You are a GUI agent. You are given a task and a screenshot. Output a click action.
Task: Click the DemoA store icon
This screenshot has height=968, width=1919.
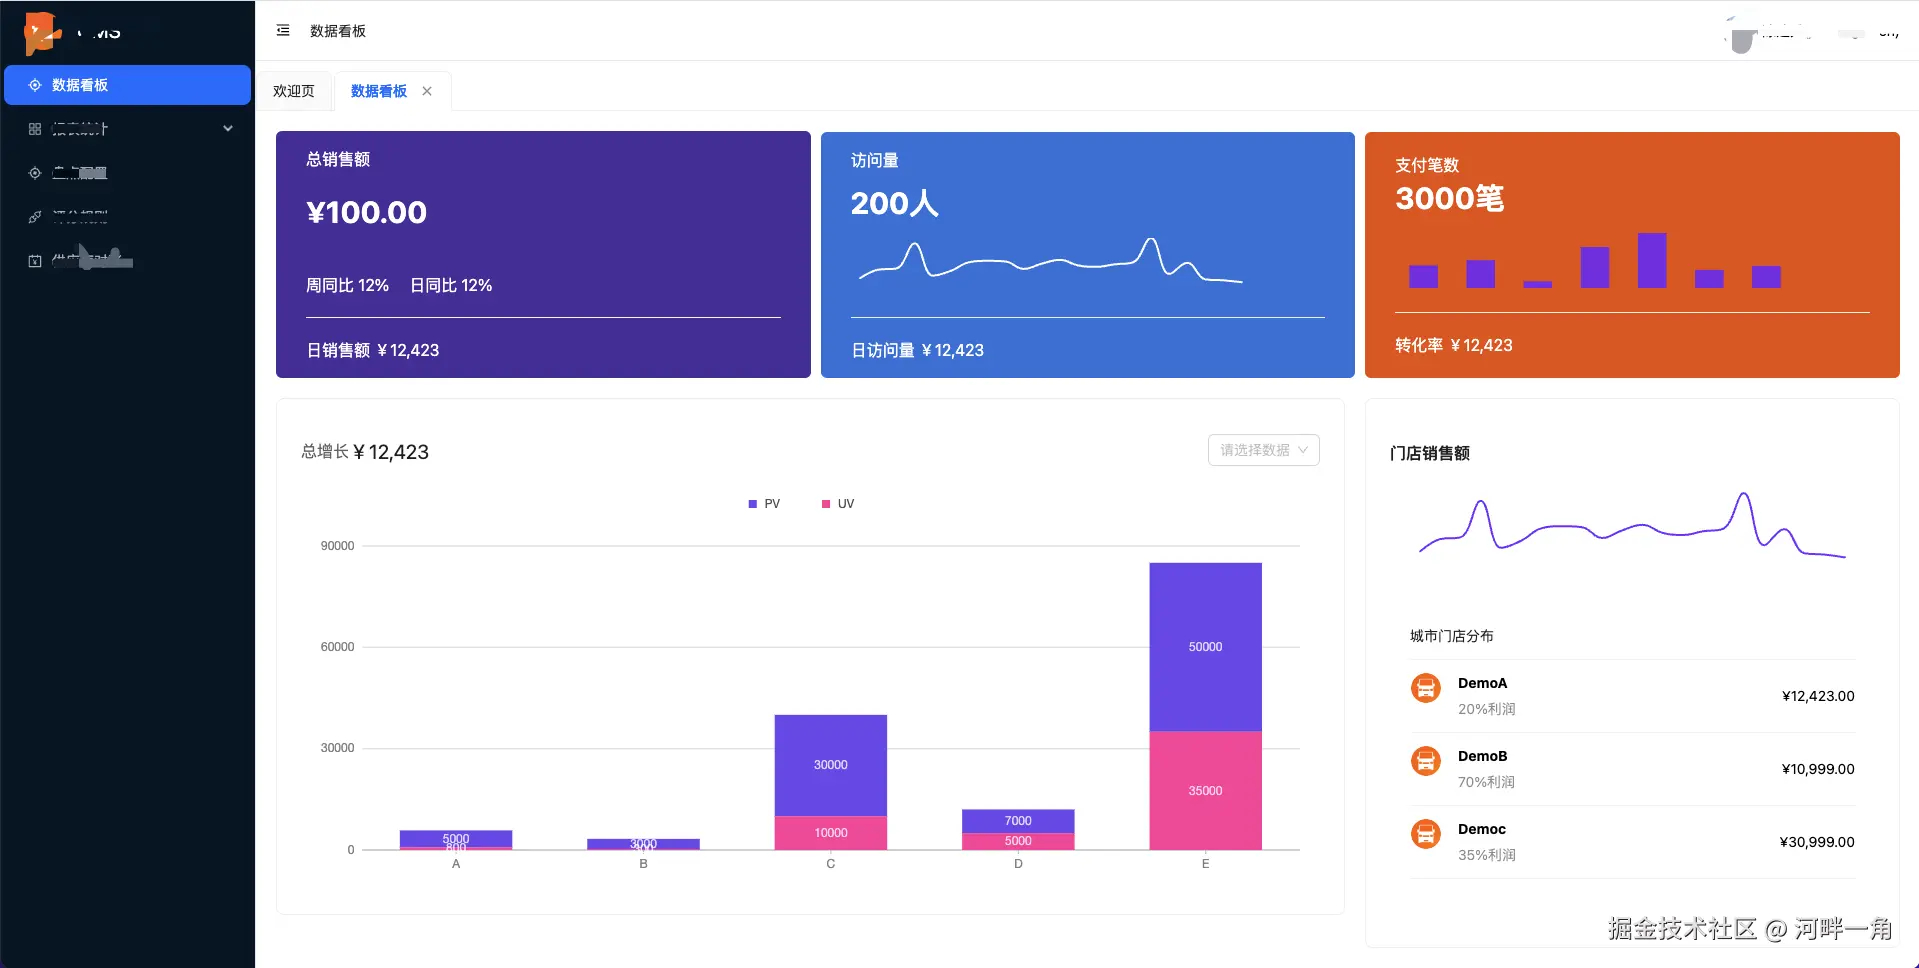(x=1425, y=688)
